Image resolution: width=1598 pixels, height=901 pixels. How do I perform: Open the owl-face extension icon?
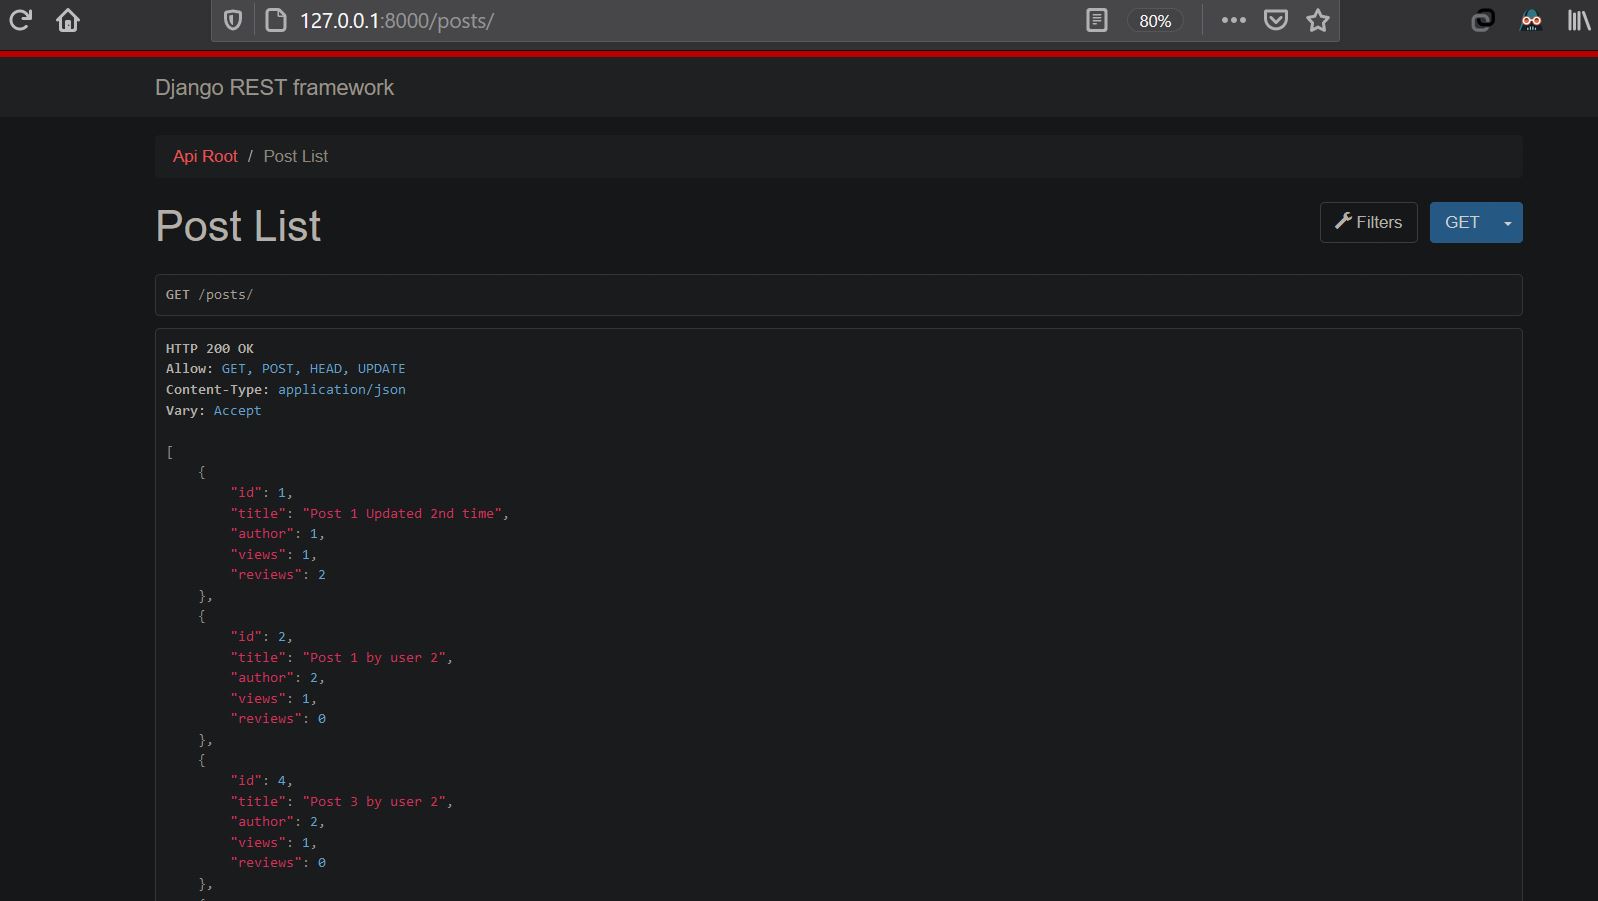click(1531, 20)
